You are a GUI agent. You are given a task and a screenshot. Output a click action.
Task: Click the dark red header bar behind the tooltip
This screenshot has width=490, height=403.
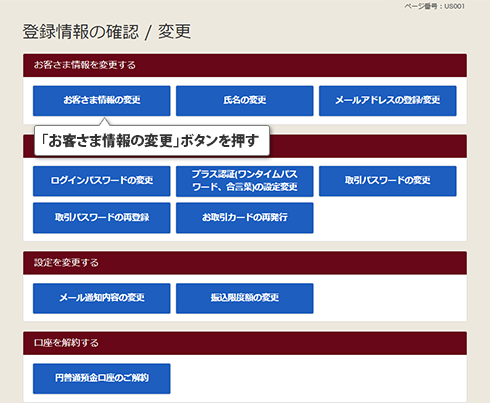click(368, 146)
